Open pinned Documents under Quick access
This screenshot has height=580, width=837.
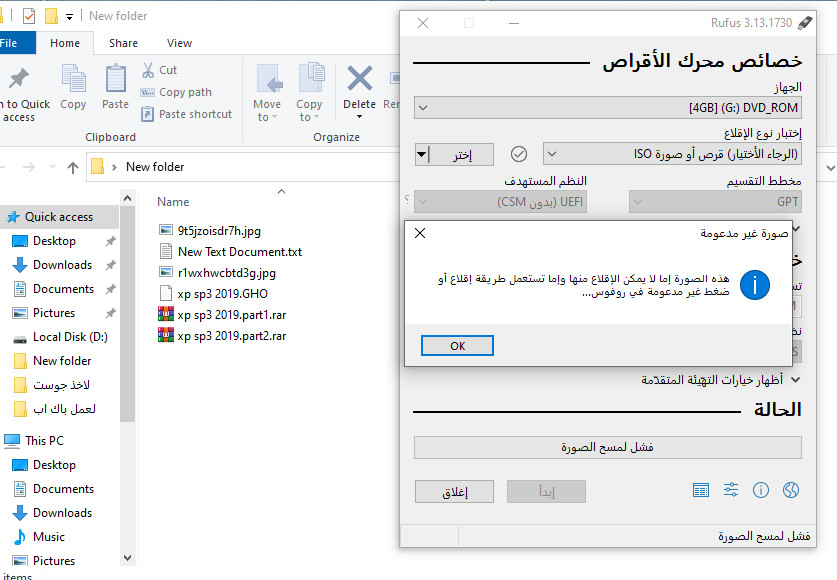click(x=63, y=289)
